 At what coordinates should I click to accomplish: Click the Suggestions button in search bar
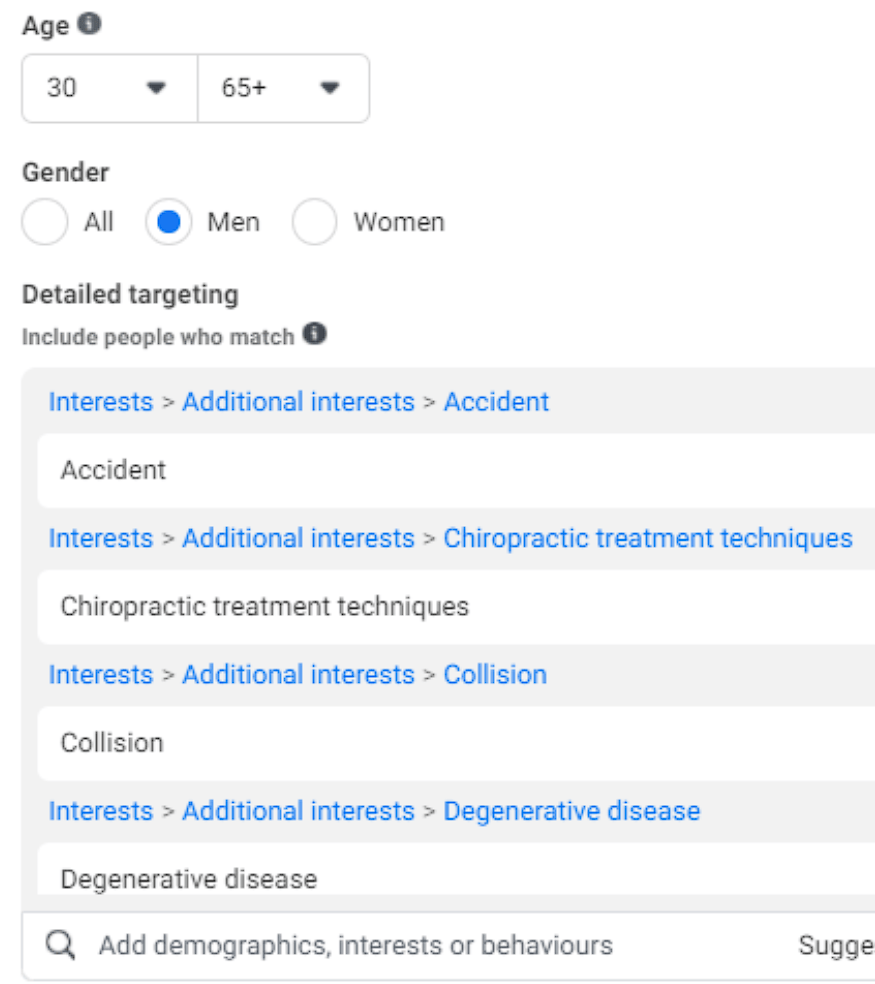click(x=835, y=946)
